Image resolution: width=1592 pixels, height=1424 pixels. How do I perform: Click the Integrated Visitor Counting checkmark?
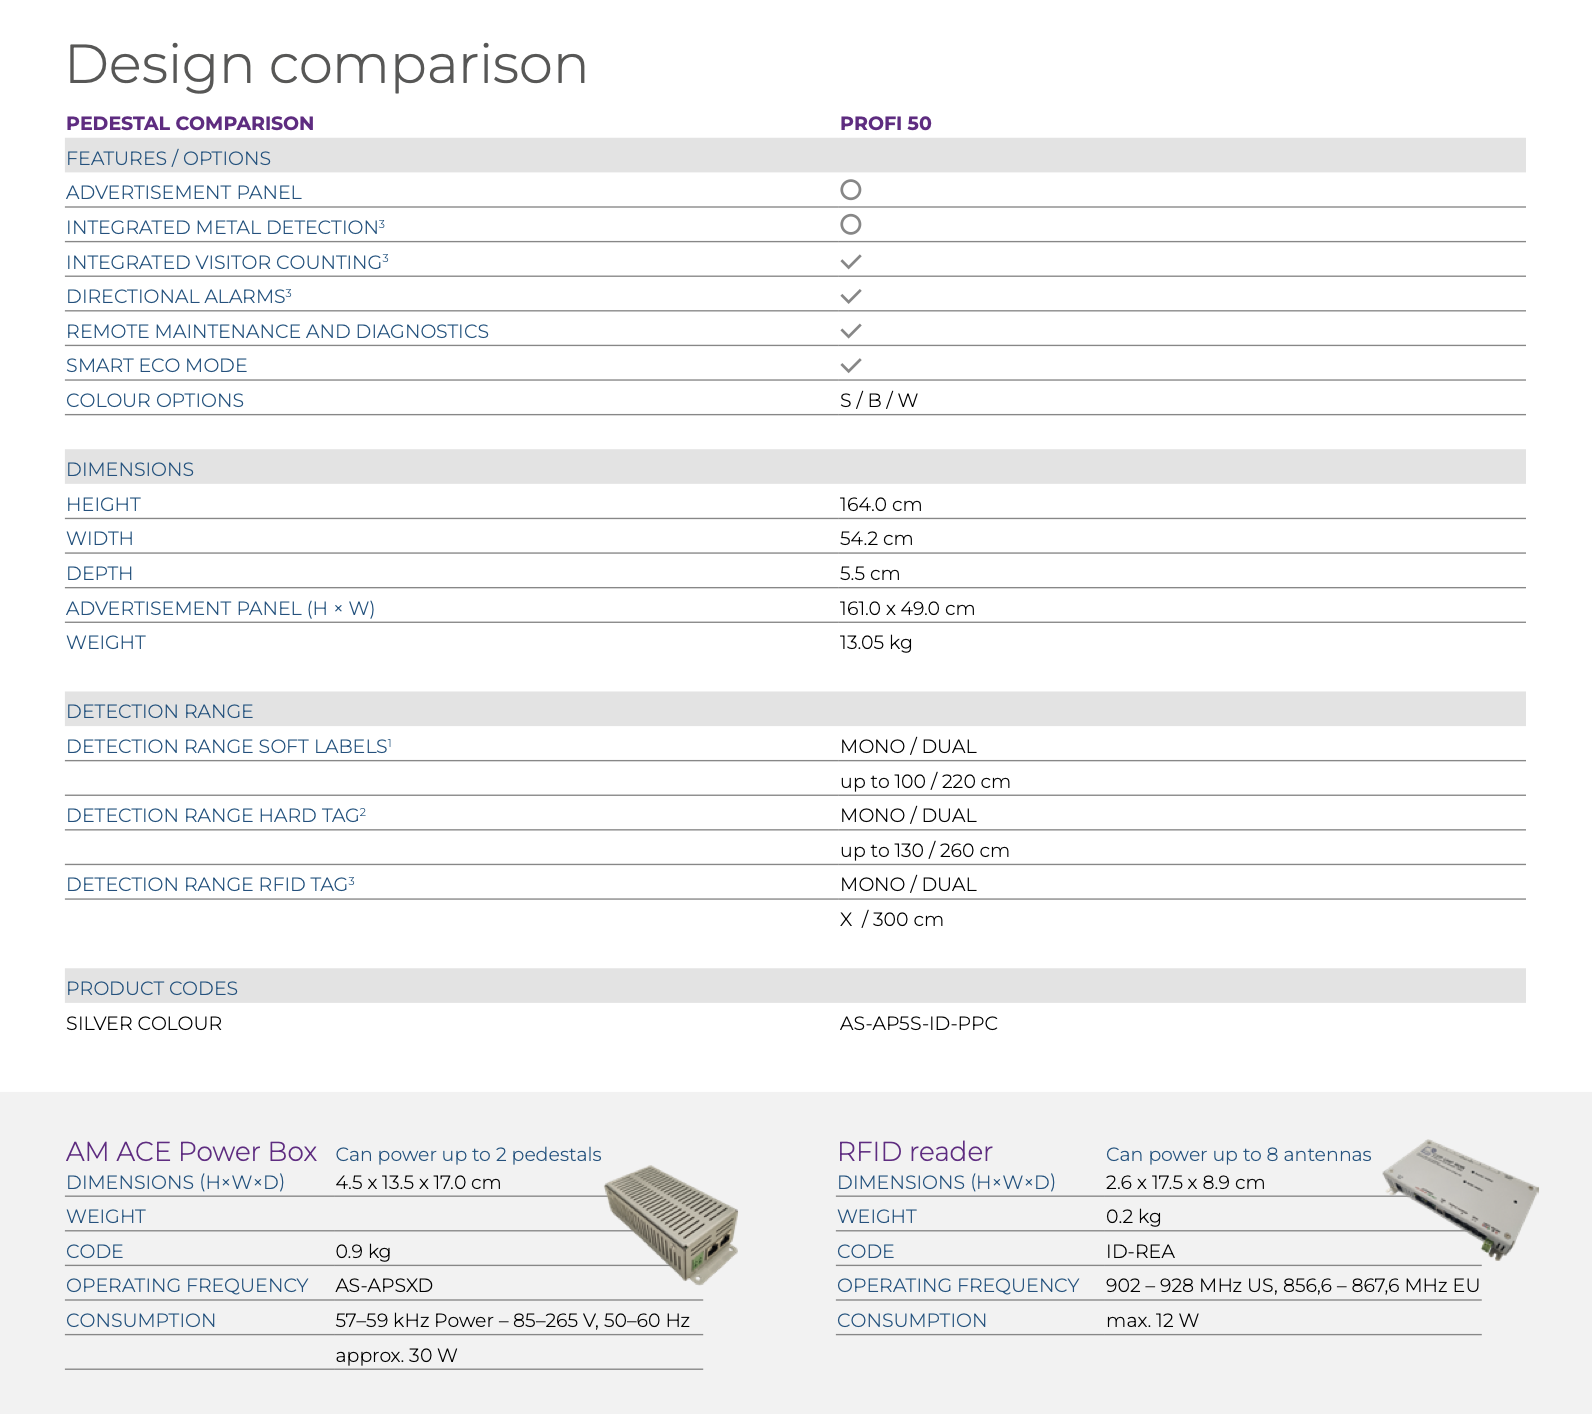click(x=850, y=262)
